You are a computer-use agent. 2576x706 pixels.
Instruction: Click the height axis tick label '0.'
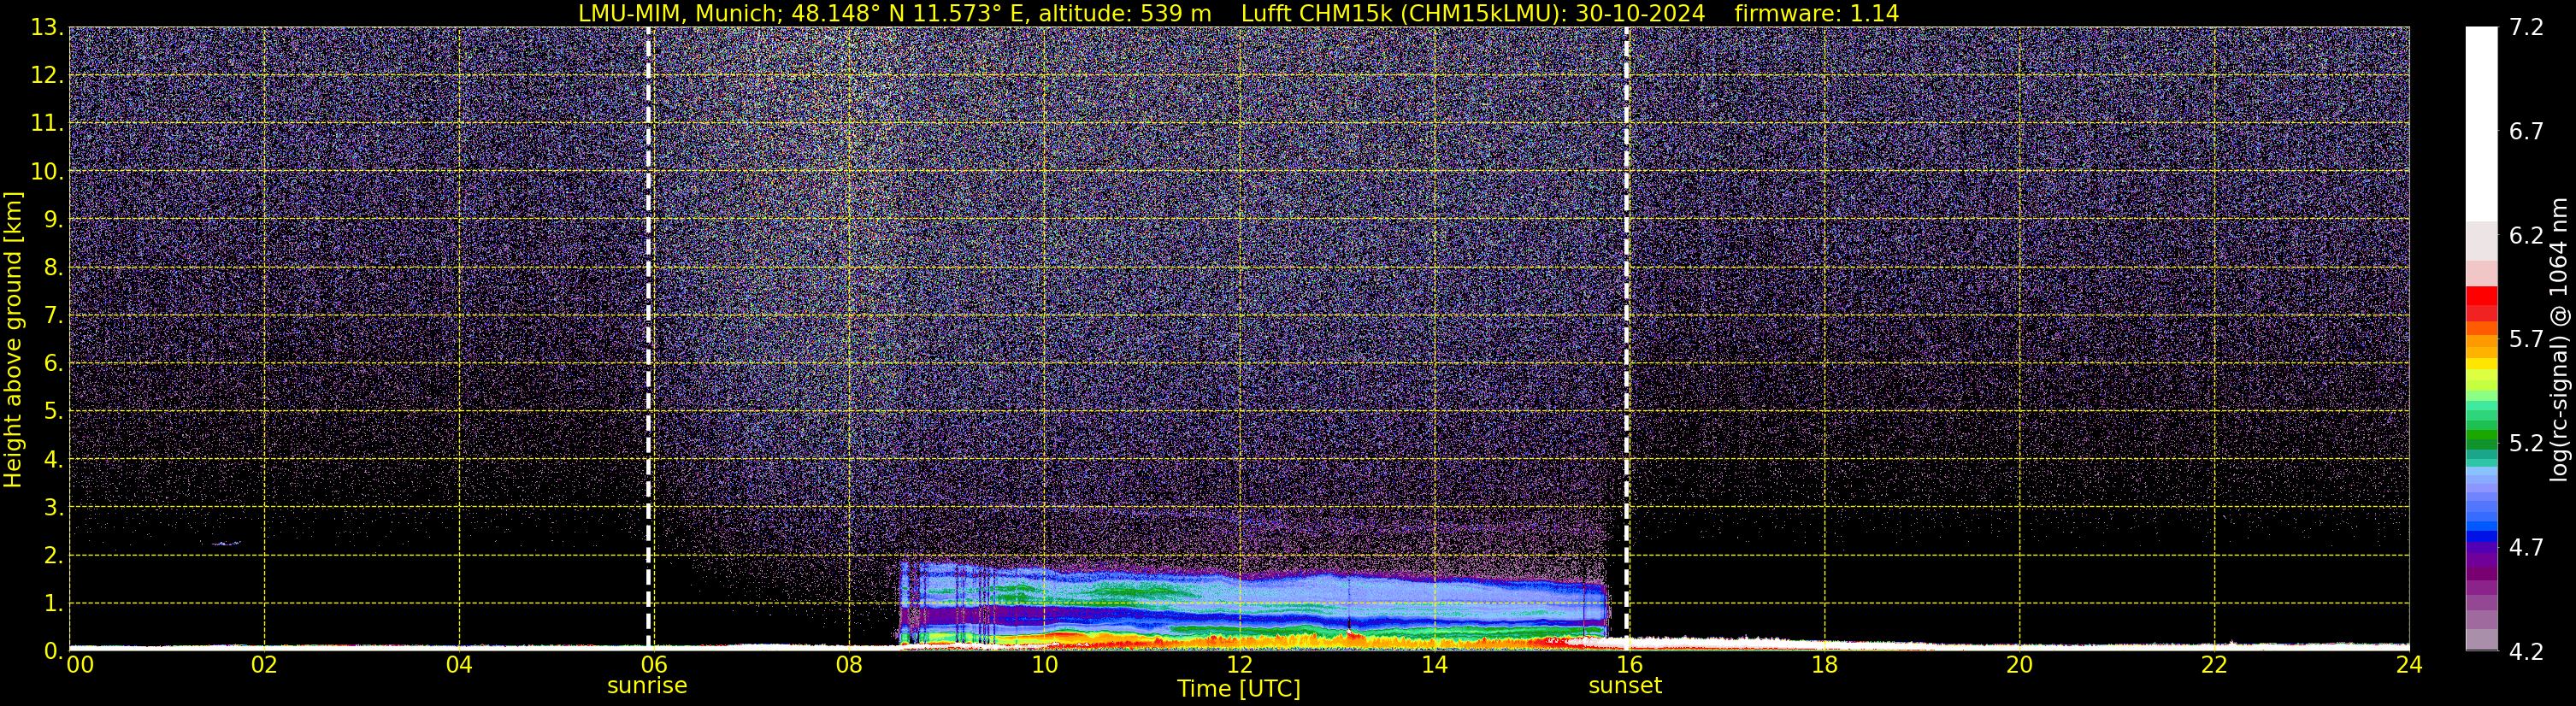pyautogui.click(x=53, y=651)
